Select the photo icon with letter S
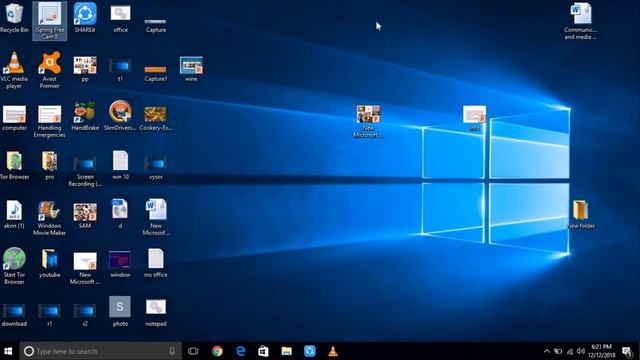 pos(120,311)
